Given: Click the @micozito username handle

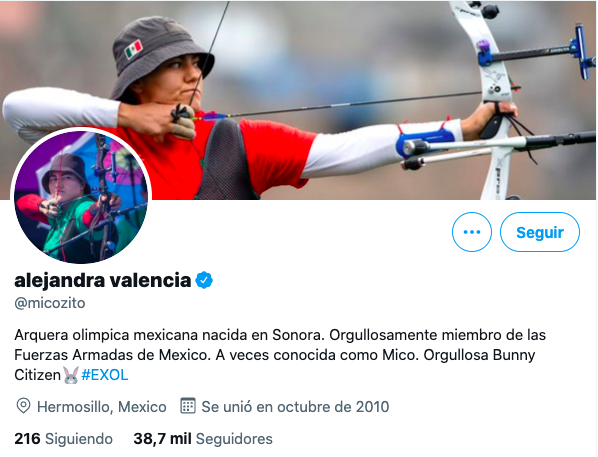Looking at the screenshot, I should (50, 303).
